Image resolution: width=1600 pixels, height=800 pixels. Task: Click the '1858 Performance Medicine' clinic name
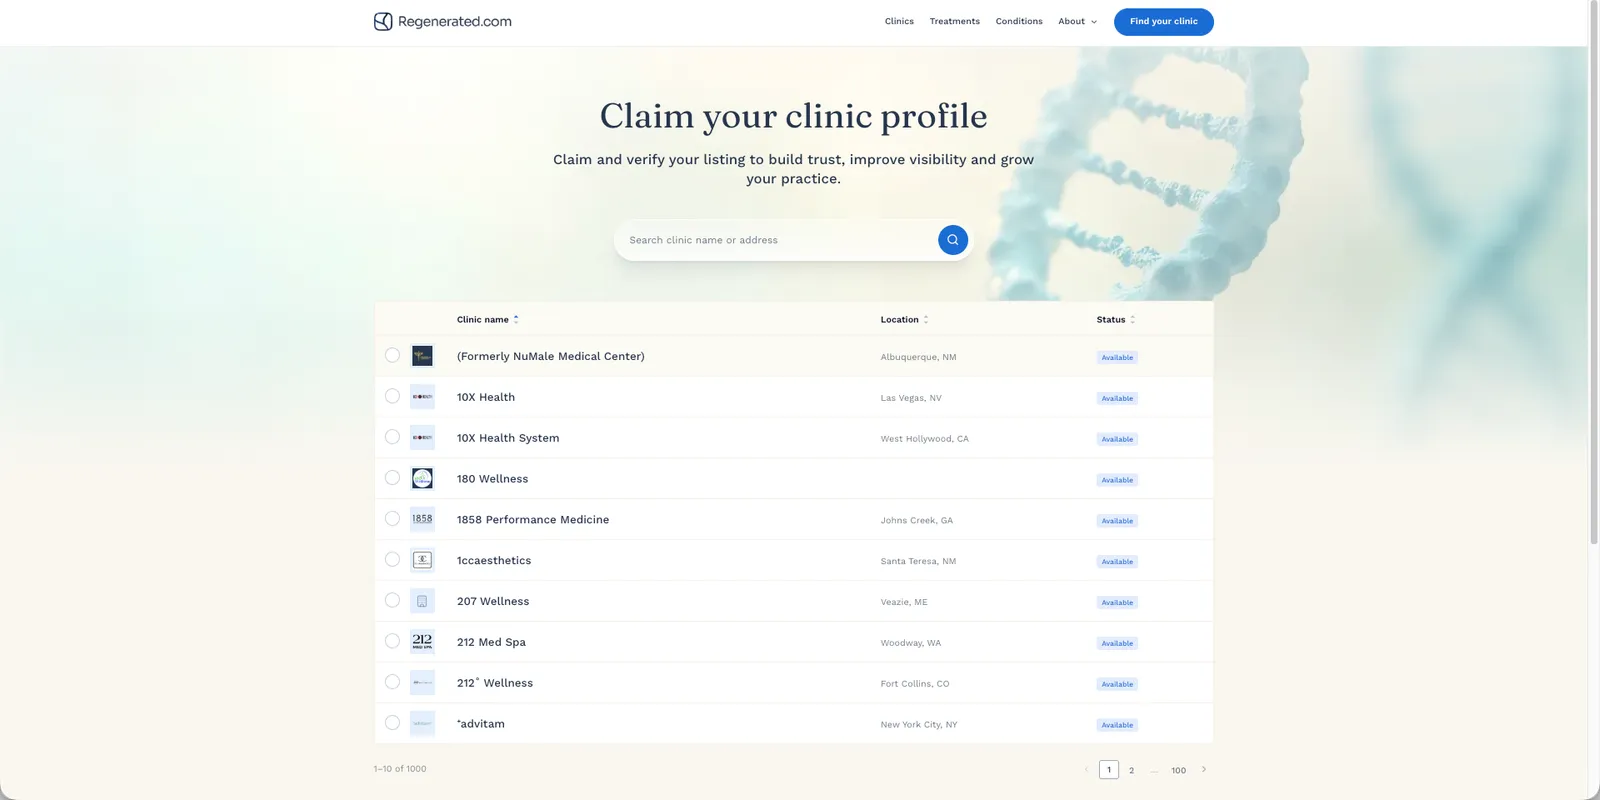point(533,520)
